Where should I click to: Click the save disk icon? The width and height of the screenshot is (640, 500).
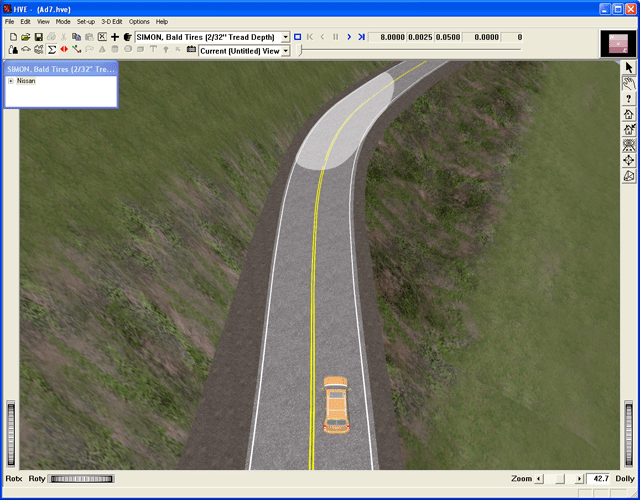pyautogui.click(x=38, y=37)
